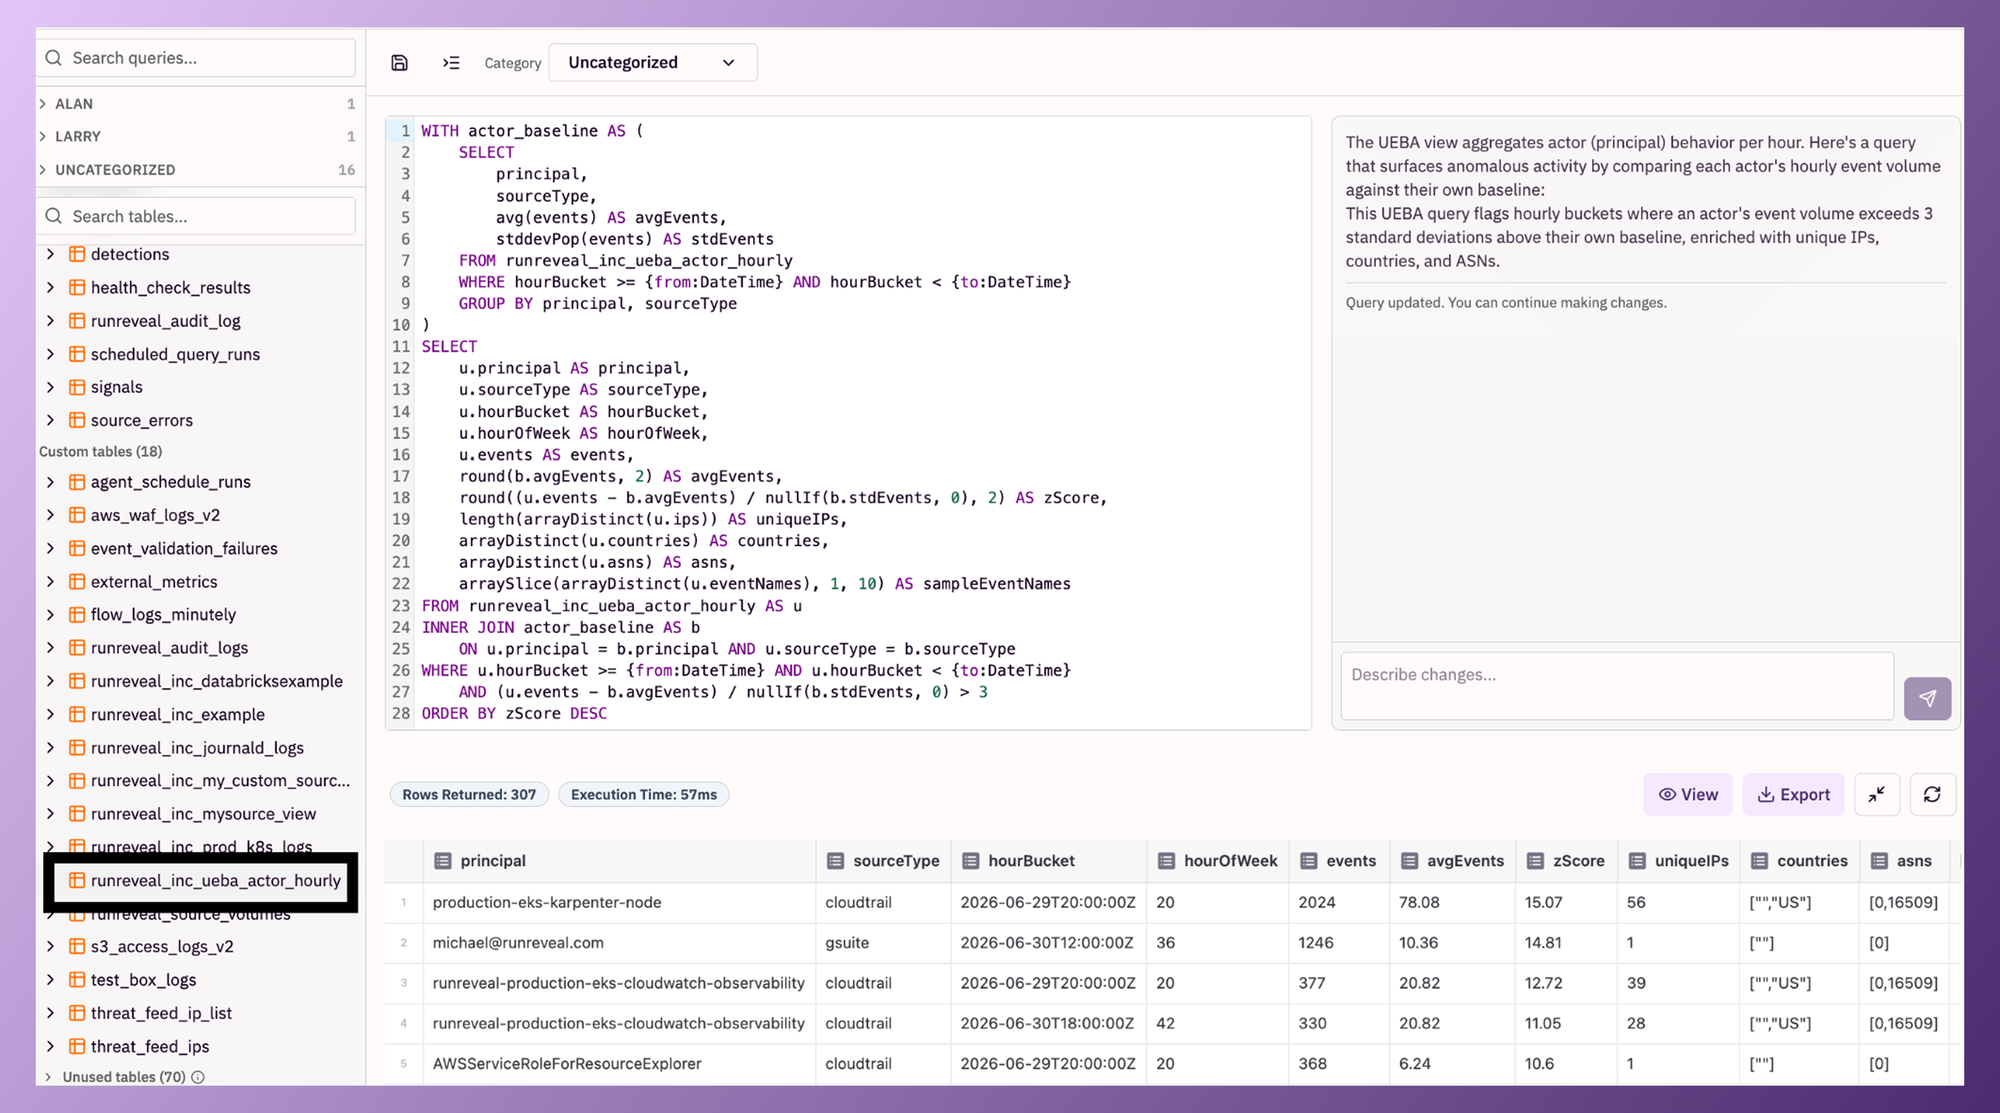This screenshot has width=2000, height=1113.
Task: Click the Export button
Action: 1794,794
